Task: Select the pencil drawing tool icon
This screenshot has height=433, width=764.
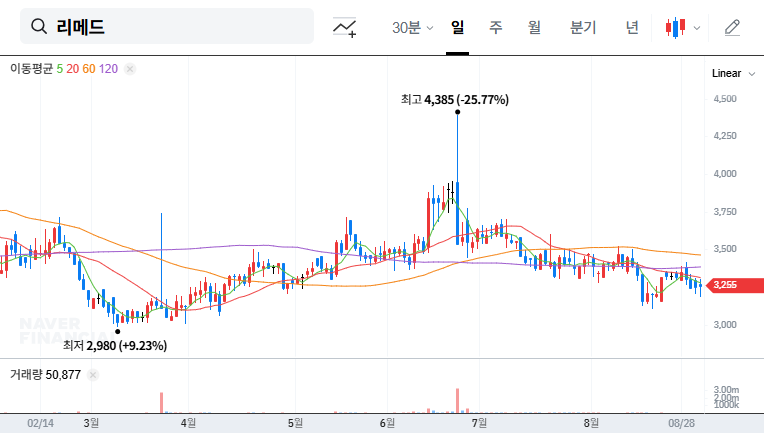Action: click(732, 28)
